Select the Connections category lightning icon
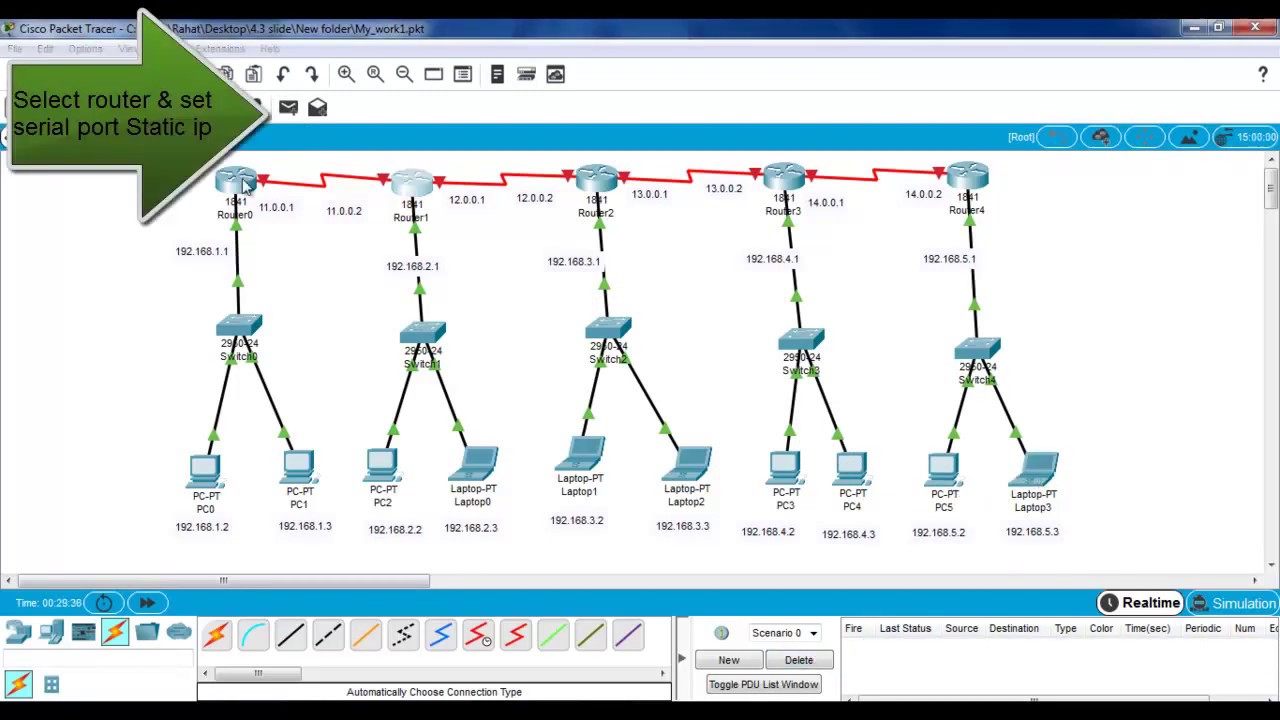 tap(115, 632)
